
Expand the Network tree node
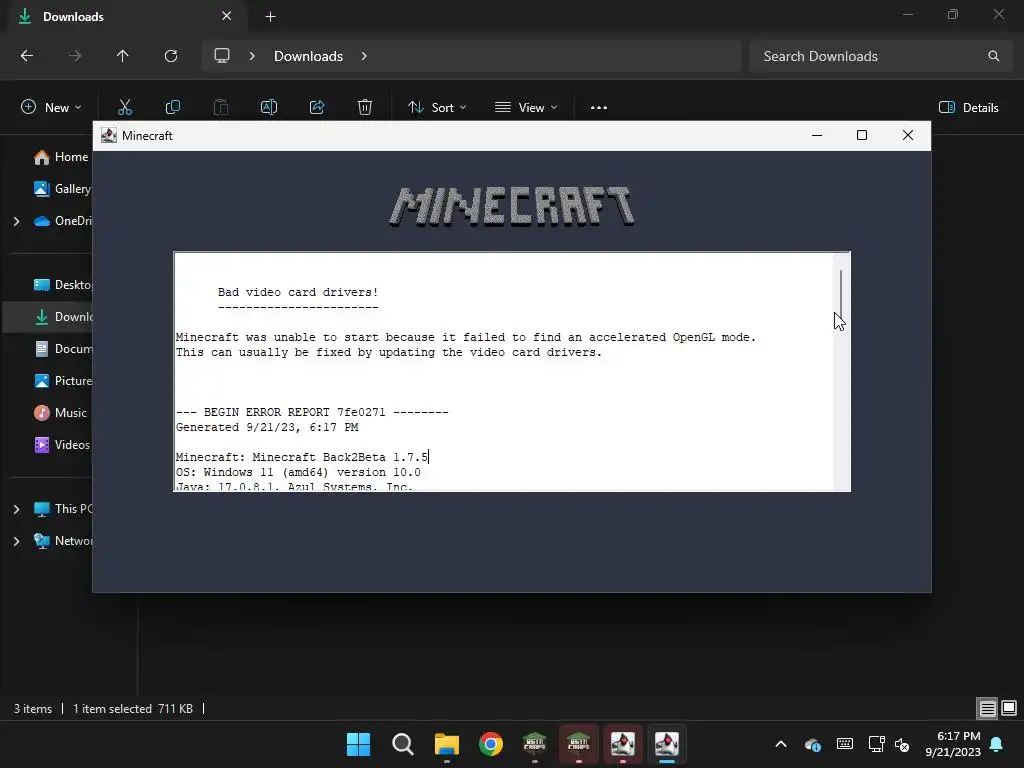16,541
